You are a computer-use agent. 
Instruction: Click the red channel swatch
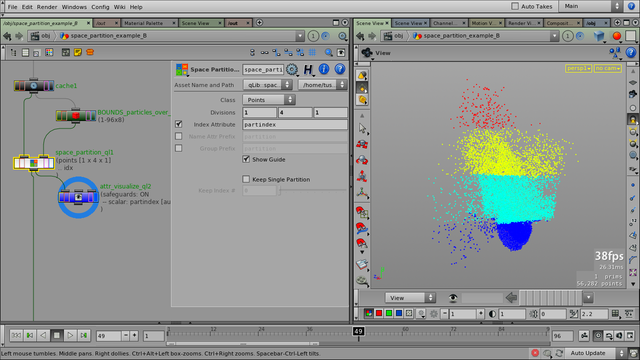379,313
